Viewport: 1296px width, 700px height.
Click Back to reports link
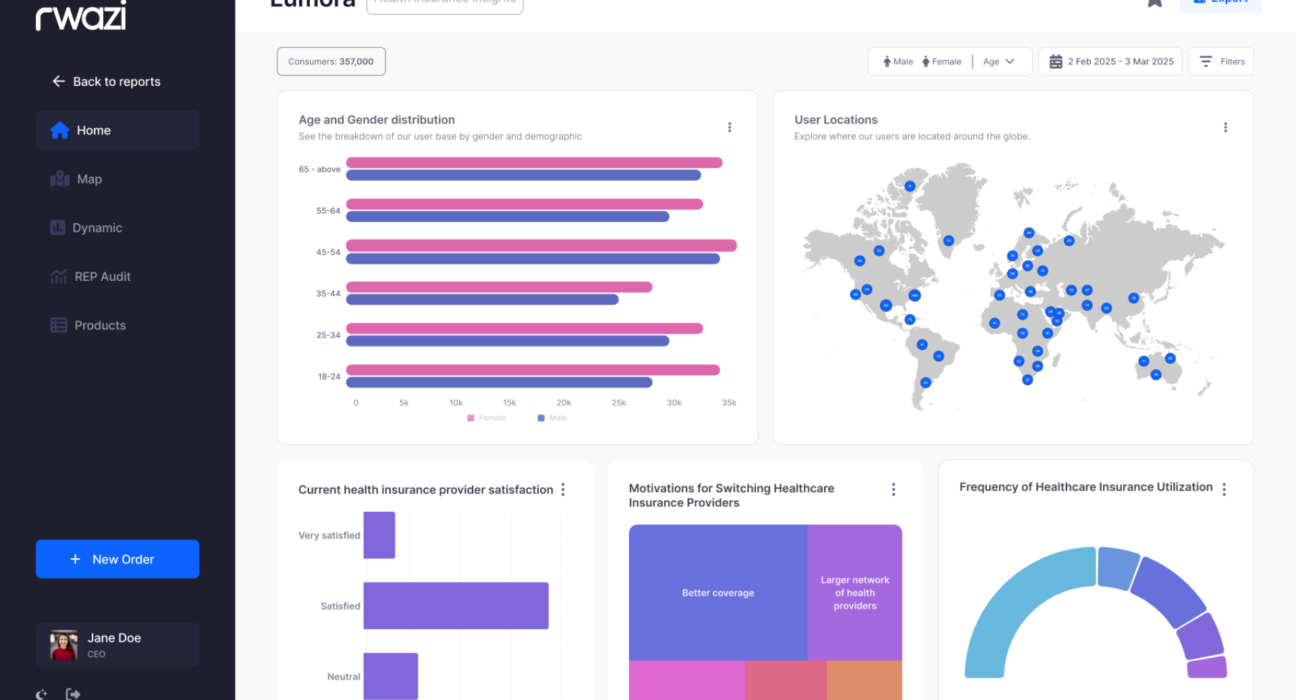click(116, 82)
